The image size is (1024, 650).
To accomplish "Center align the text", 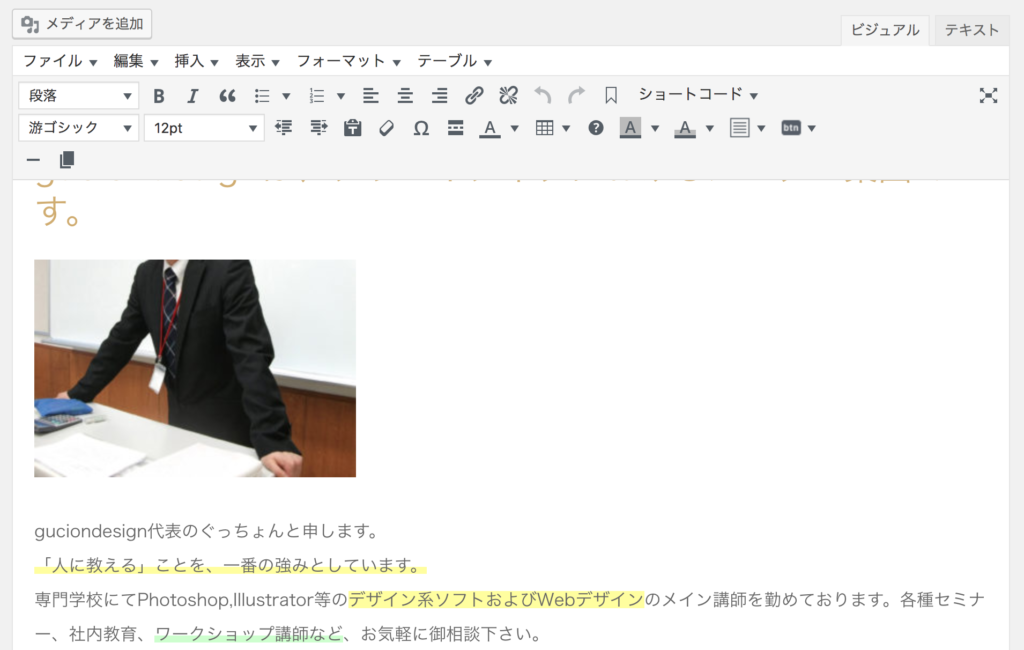I will click(405, 96).
